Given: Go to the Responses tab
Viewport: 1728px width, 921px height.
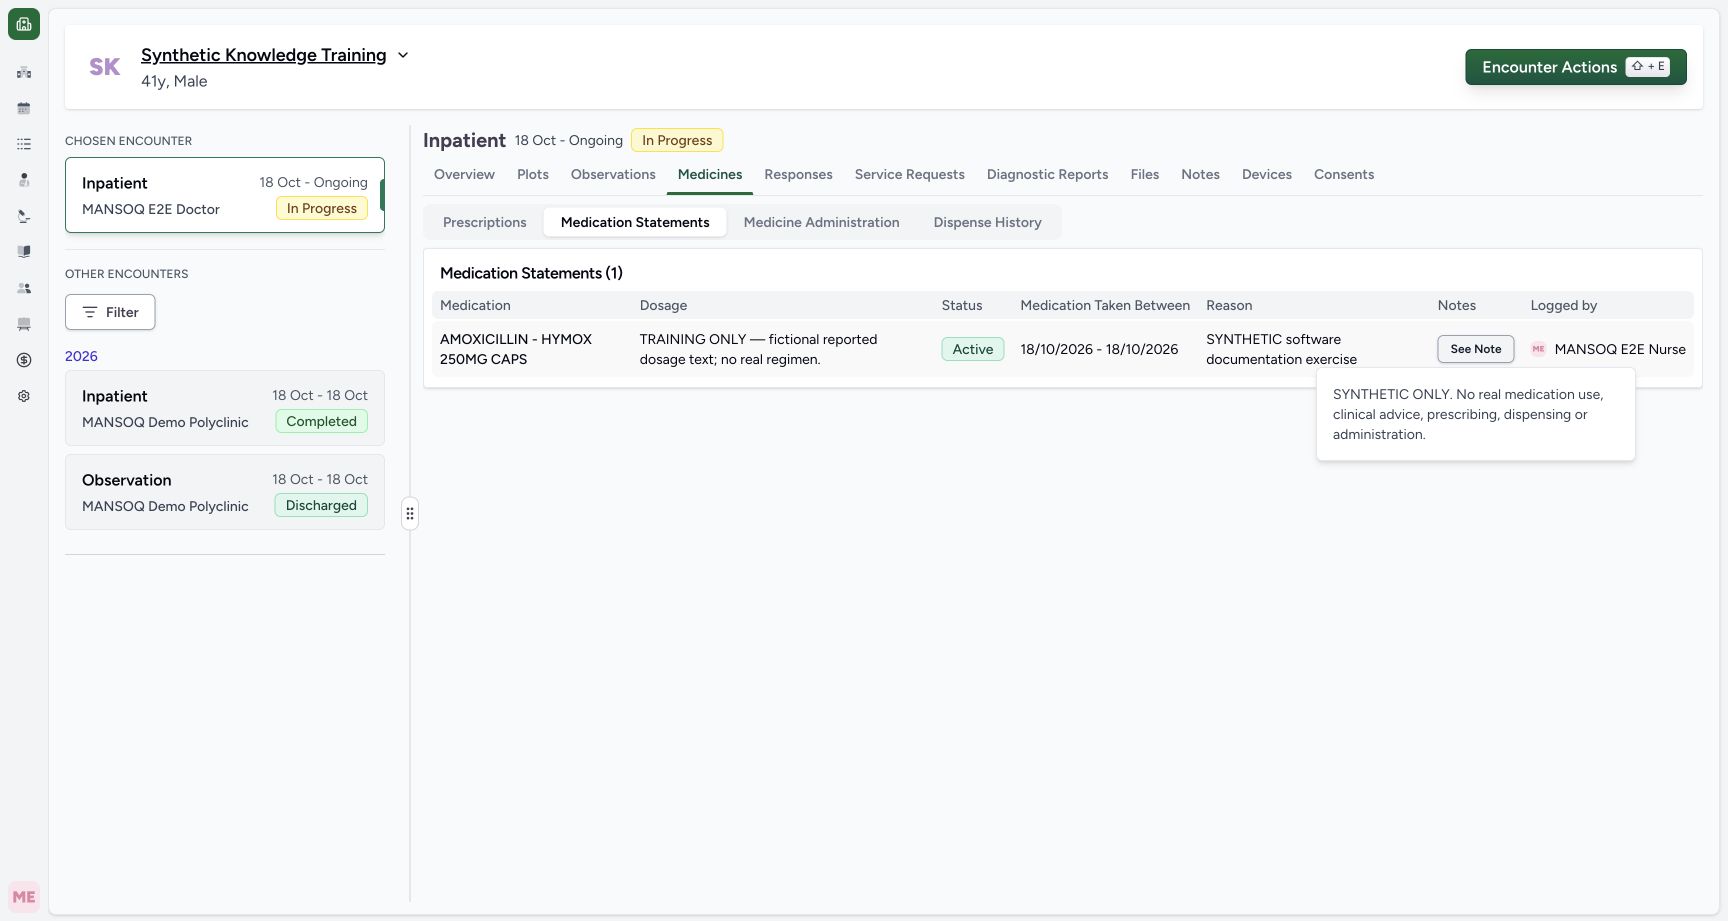Looking at the screenshot, I should pos(798,174).
